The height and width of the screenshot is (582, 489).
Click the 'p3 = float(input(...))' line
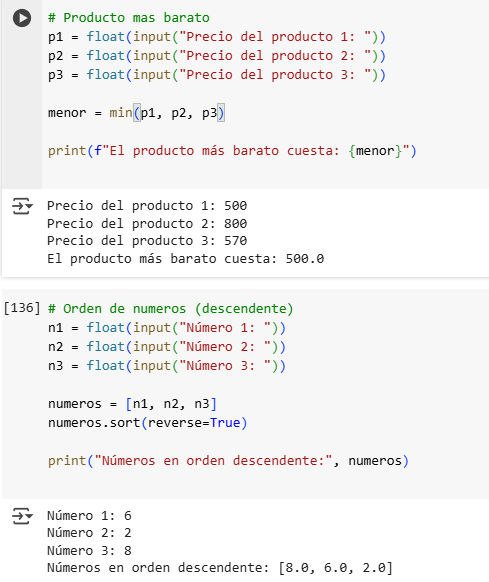tap(217, 75)
